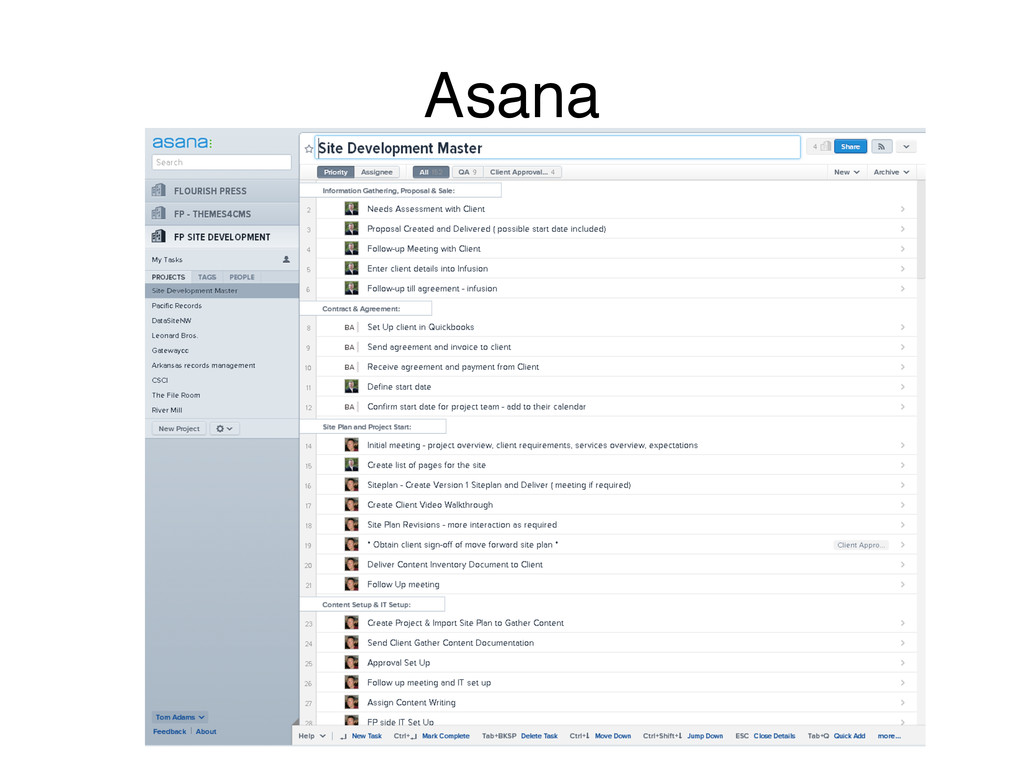Switch to the TAGS tab
This screenshot has height=768, width=1024.
click(207, 277)
